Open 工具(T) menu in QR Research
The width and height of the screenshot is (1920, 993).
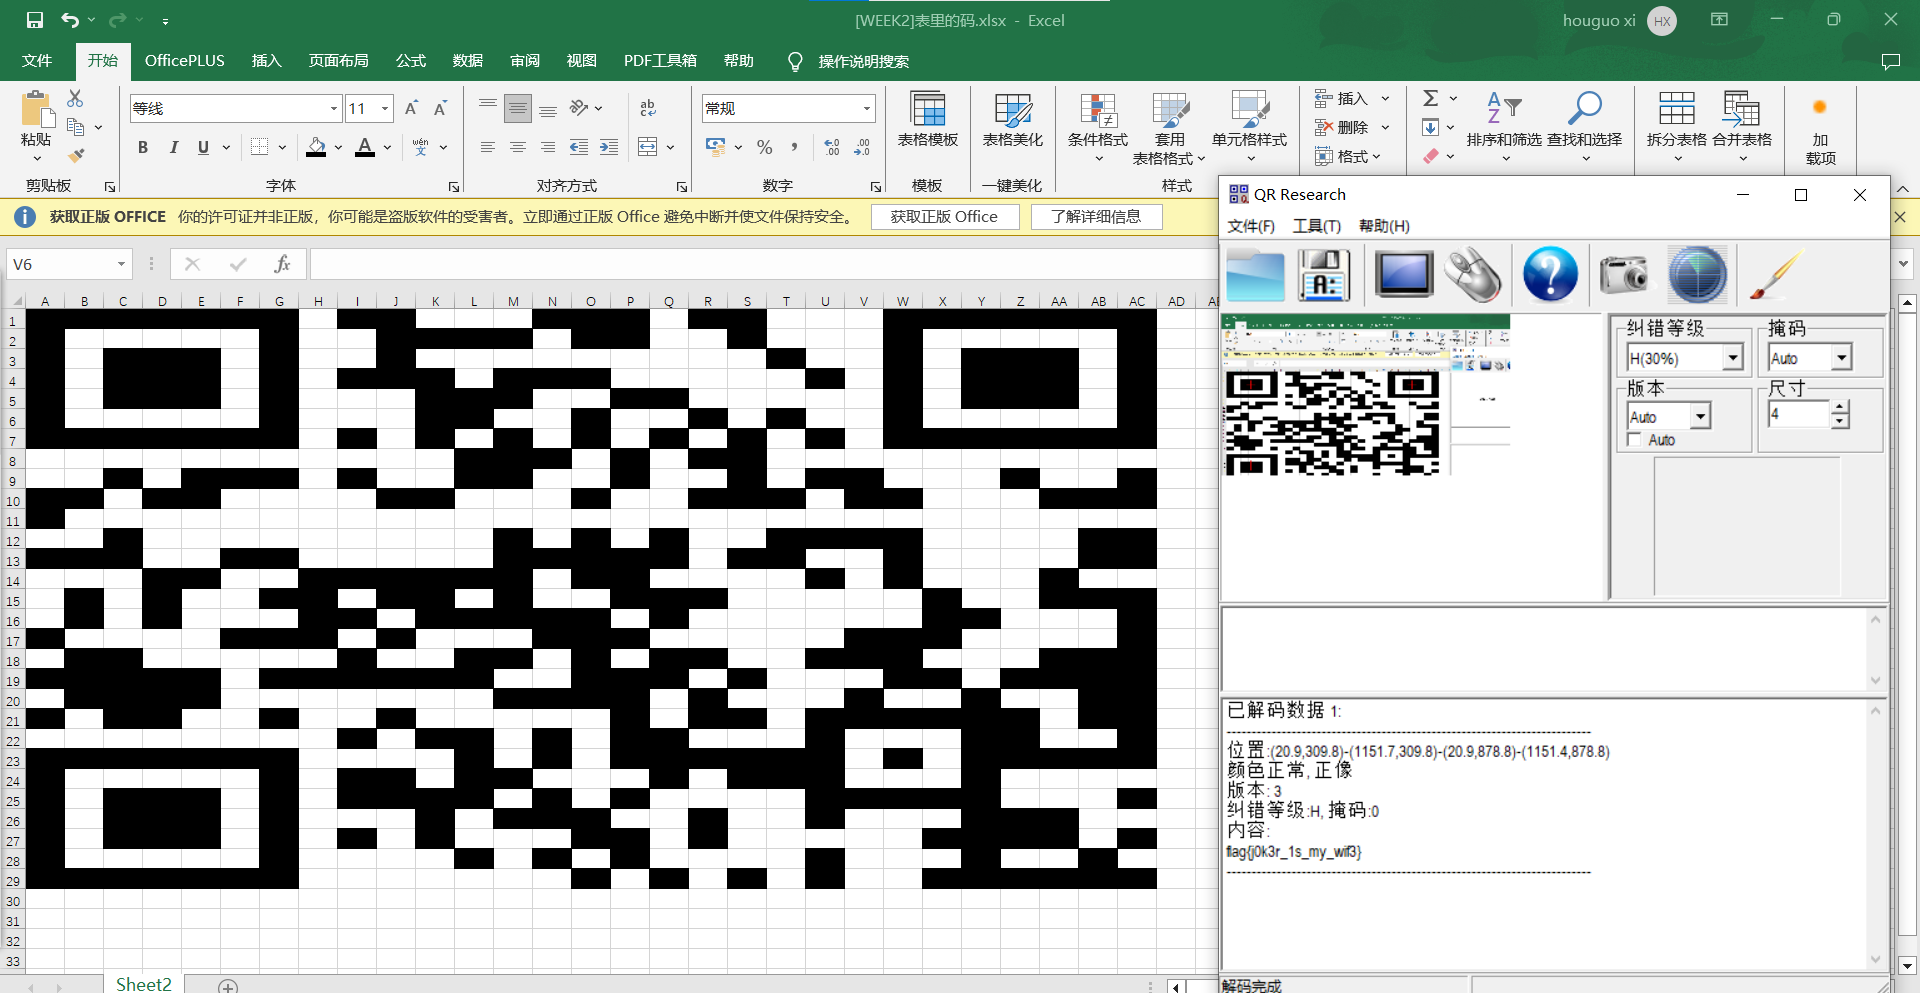point(1316,226)
